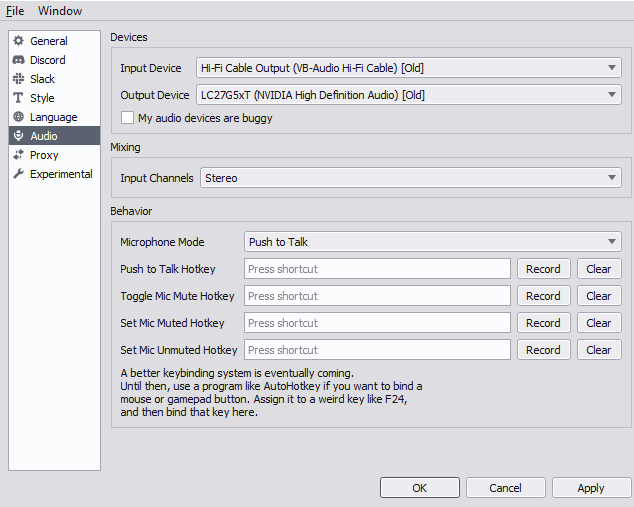This screenshot has width=634, height=507.
Task: Focus the Set Mic Muted Hotkey field
Action: point(377,323)
